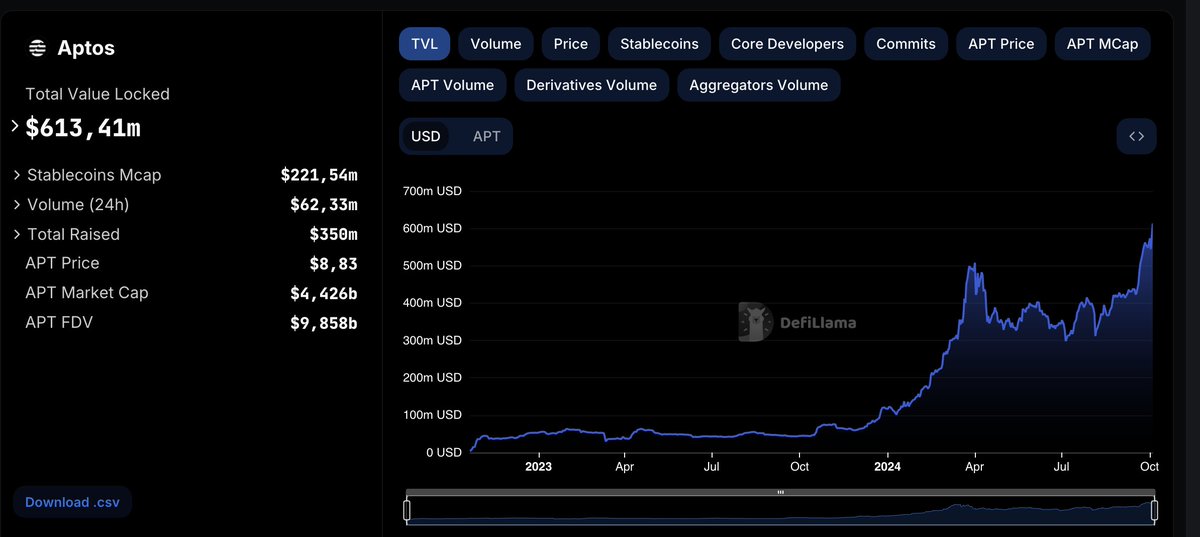Click the range slider top grip
The height and width of the screenshot is (537, 1200).
click(780, 492)
